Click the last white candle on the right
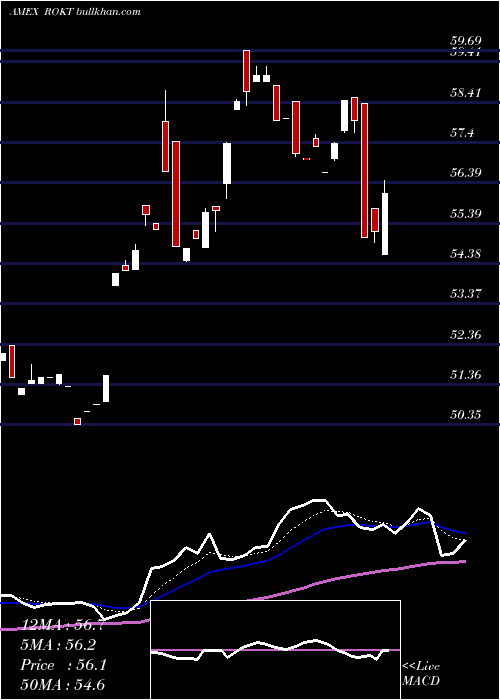This screenshot has width=500, height=700. point(385,224)
